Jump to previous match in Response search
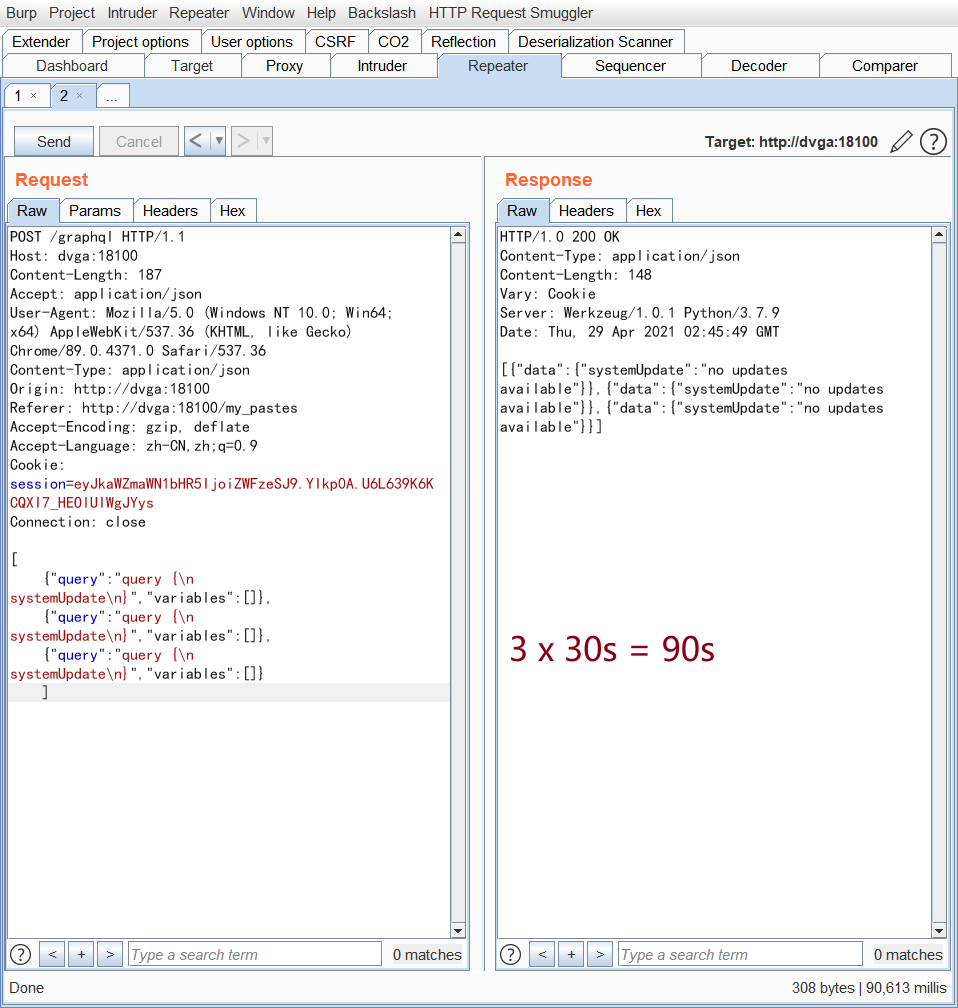The height and width of the screenshot is (1008, 958). coord(542,955)
